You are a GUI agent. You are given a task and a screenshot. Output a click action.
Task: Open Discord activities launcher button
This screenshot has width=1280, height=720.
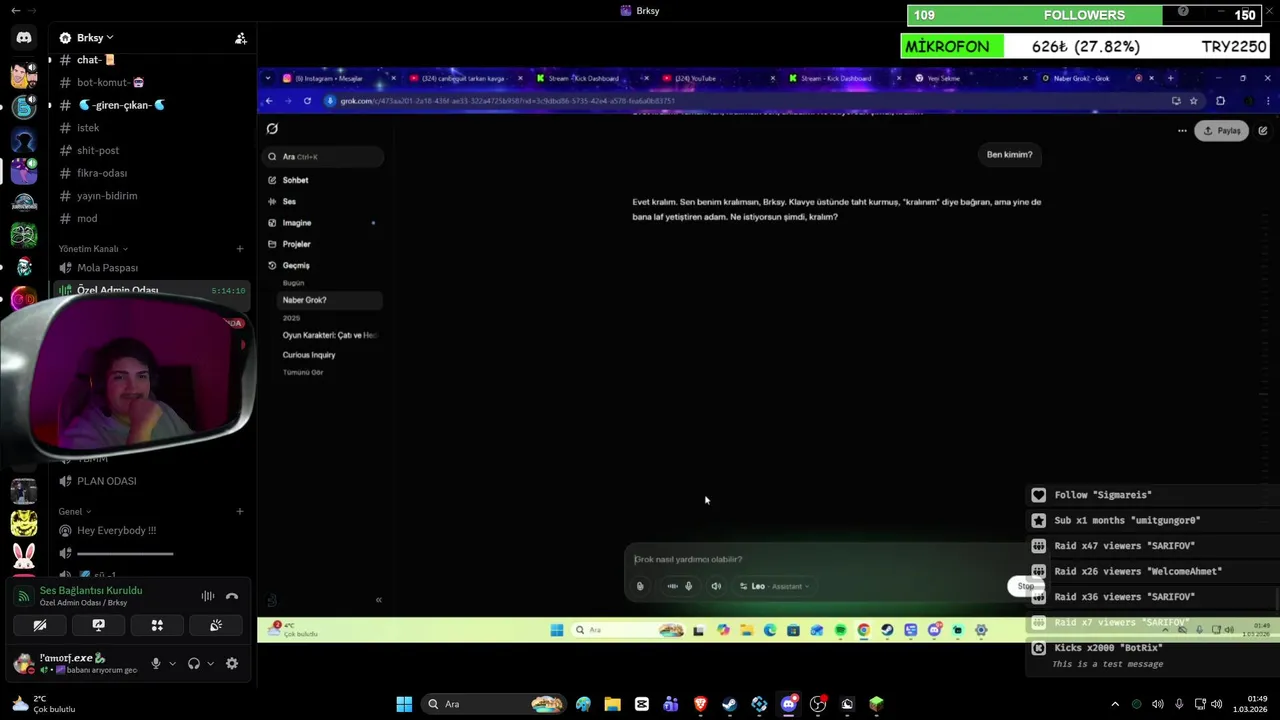[157, 625]
